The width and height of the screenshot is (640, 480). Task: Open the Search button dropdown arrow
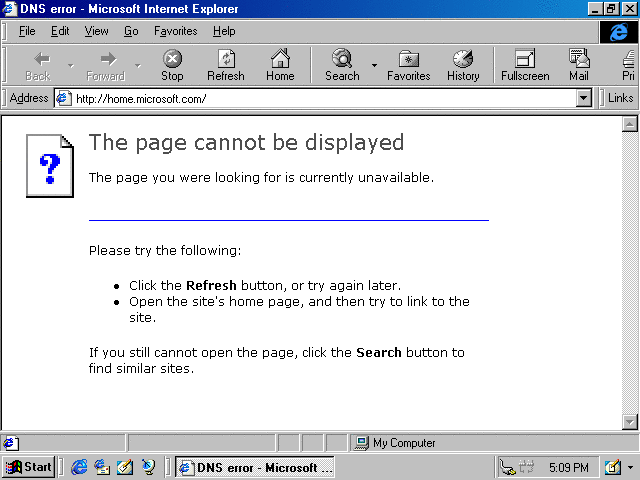pyautogui.click(x=374, y=65)
